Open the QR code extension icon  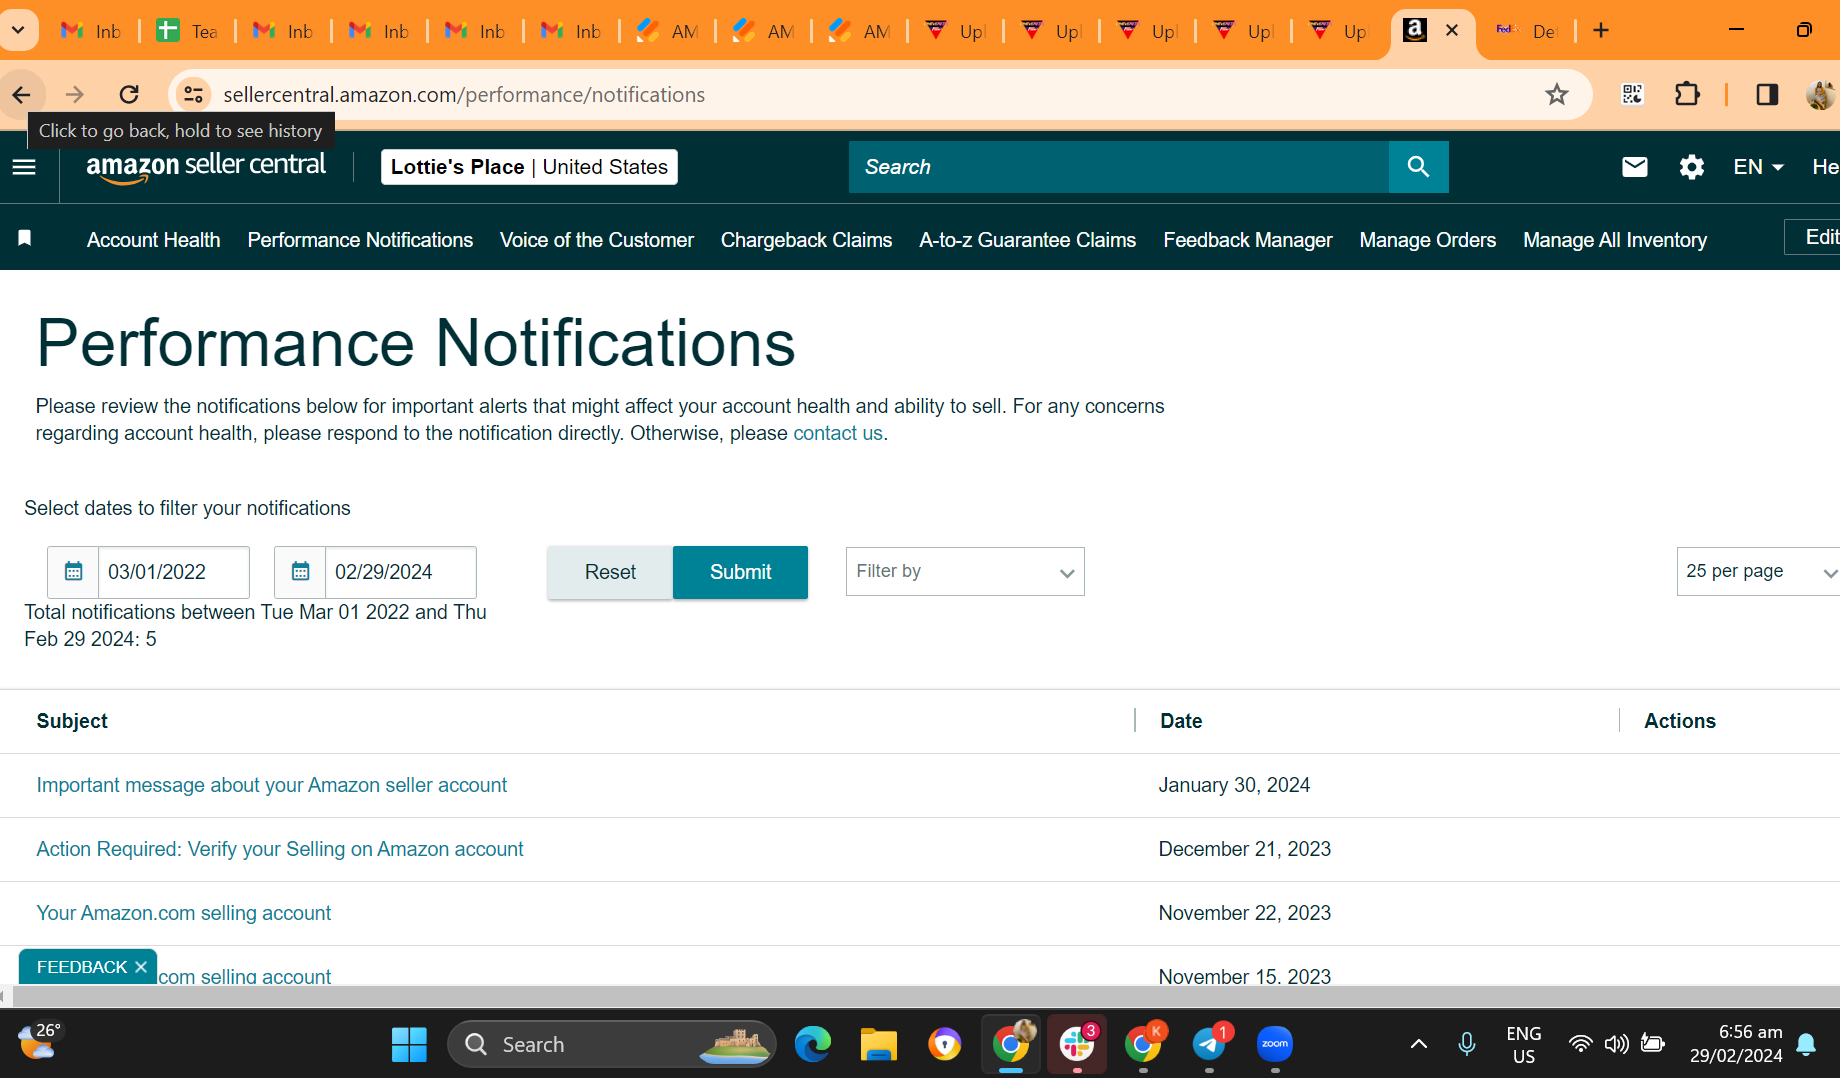tap(1632, 94)
